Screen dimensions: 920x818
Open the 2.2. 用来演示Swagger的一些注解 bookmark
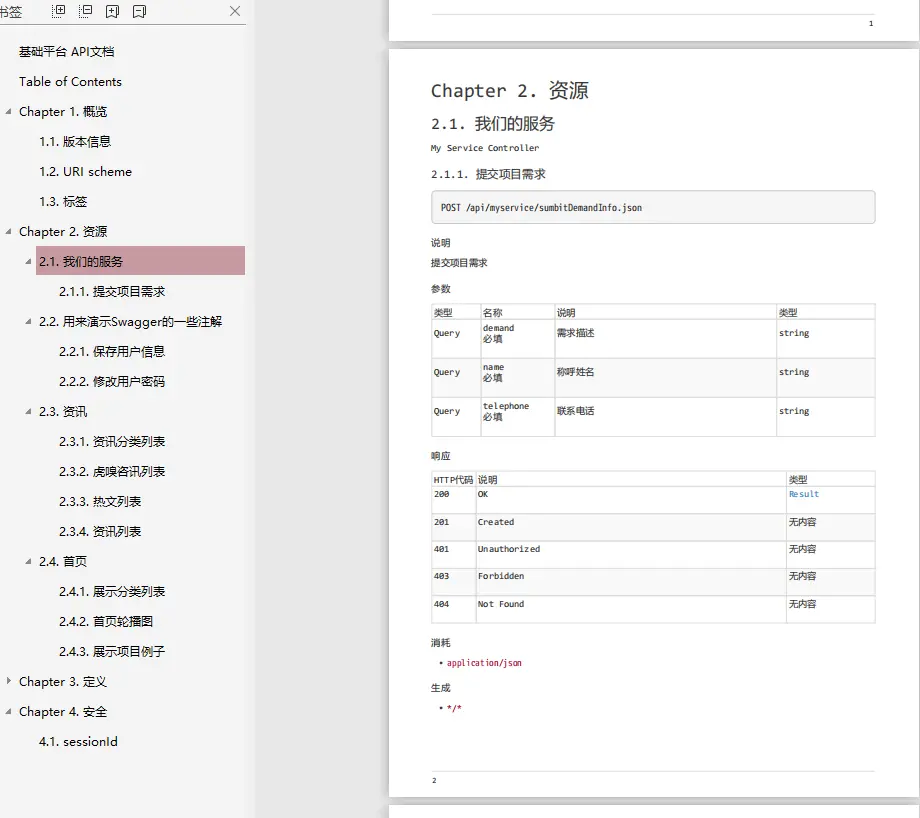click(x=130, y=321)
